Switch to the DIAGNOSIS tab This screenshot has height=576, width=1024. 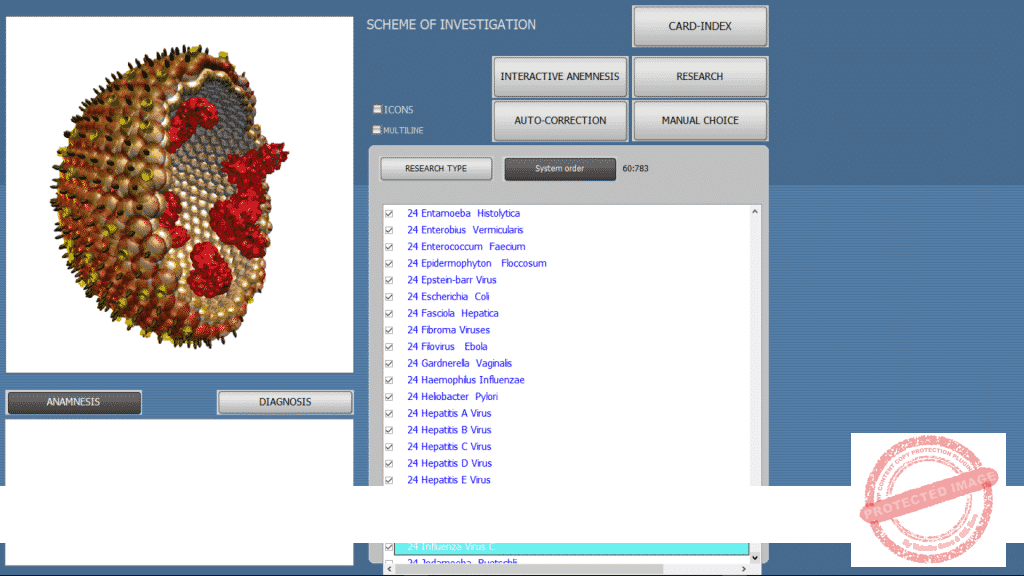(285, 402)
